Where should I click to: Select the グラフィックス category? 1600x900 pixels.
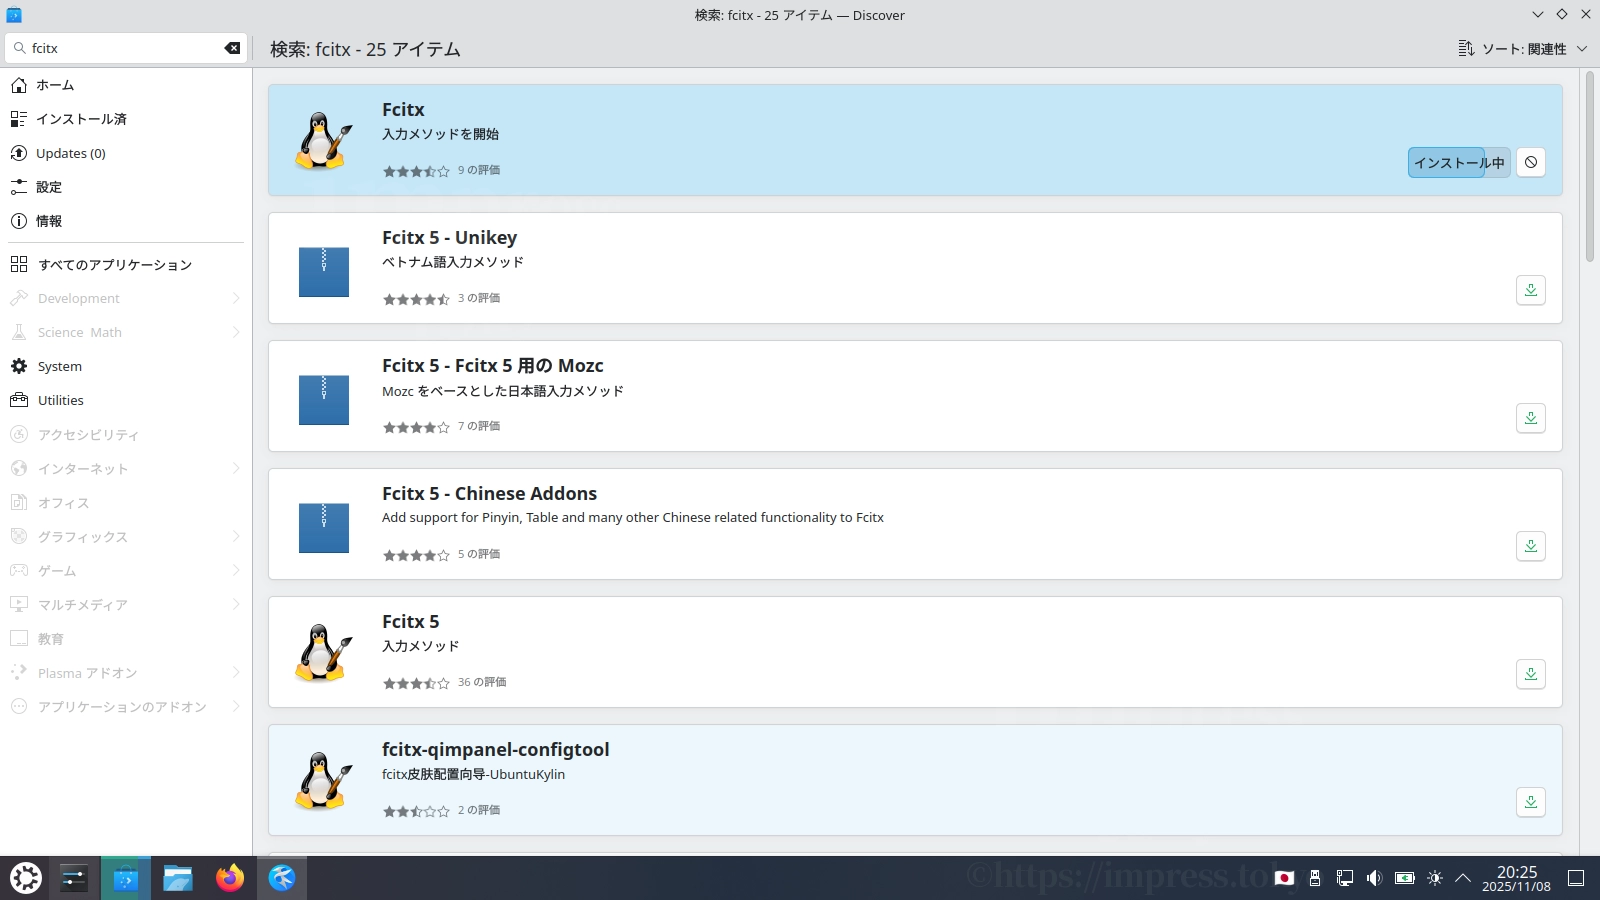(x=126, y=536)
